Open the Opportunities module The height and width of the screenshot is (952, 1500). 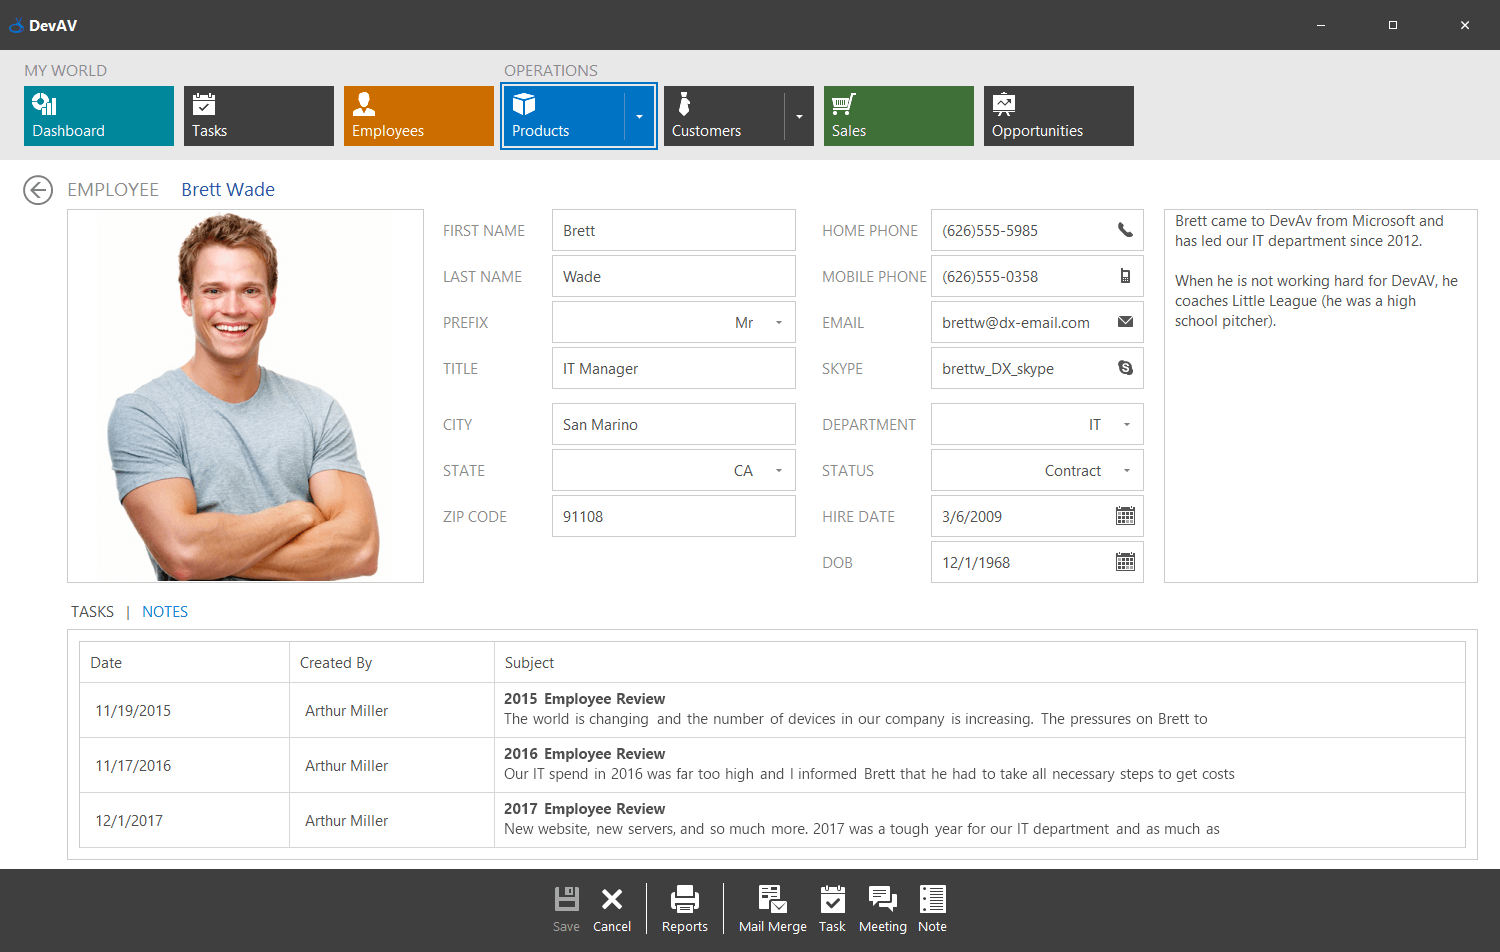pos(1057,115)
